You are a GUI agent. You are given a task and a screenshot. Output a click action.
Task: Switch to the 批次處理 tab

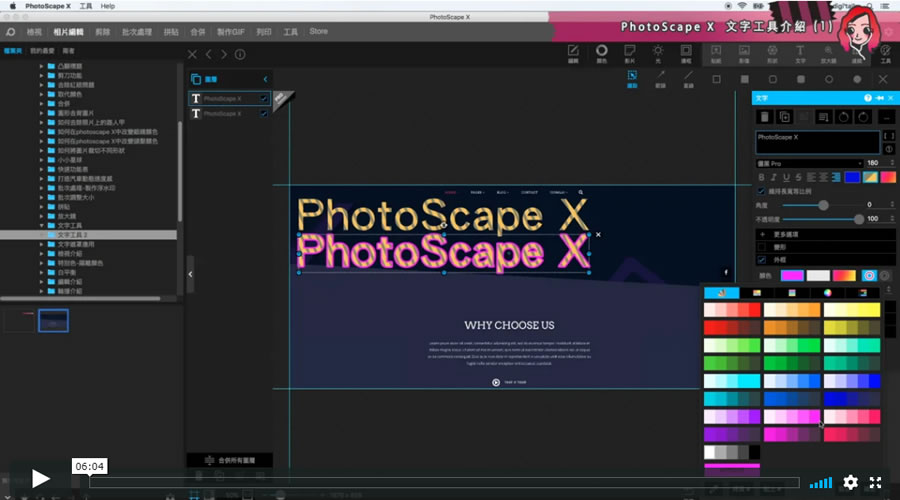[138, 32]
